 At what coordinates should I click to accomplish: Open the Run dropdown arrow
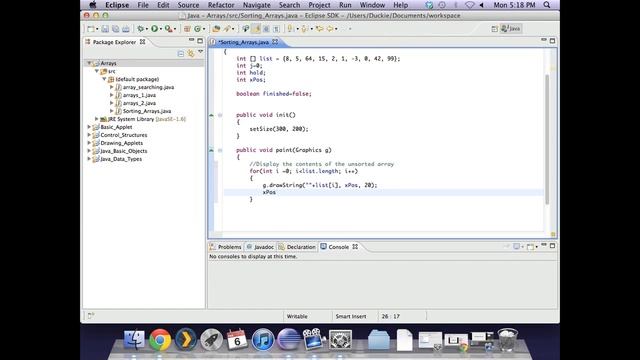click(161, 29)
